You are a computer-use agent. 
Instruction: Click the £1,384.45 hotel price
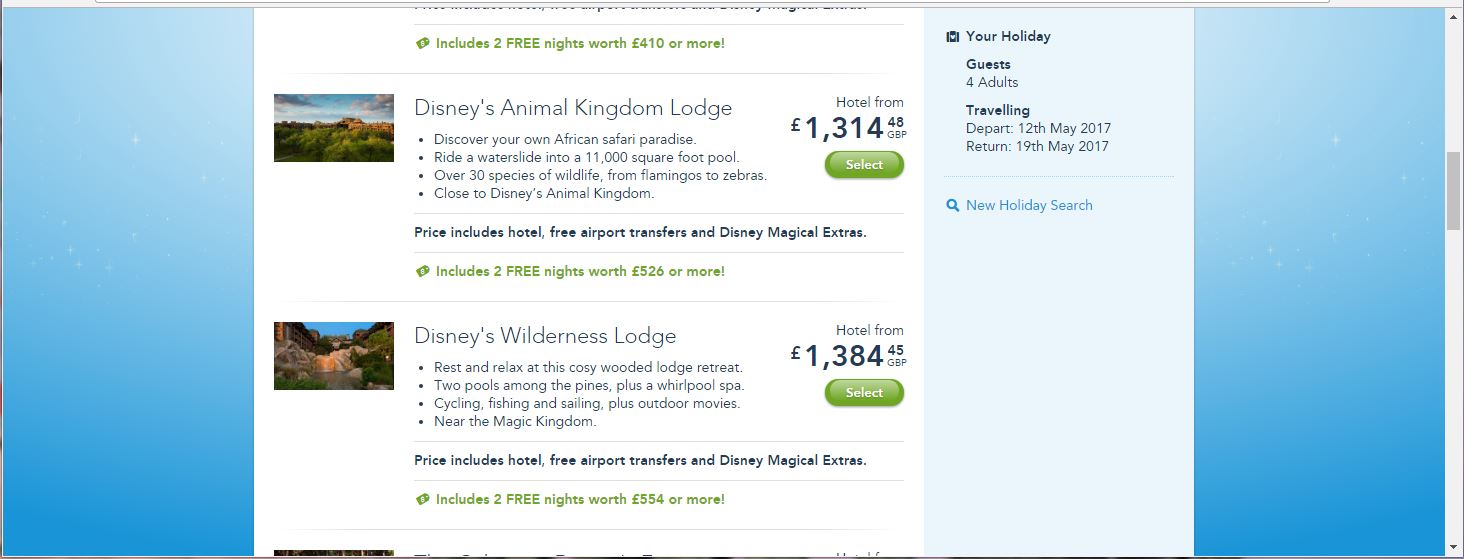(845, 356)
